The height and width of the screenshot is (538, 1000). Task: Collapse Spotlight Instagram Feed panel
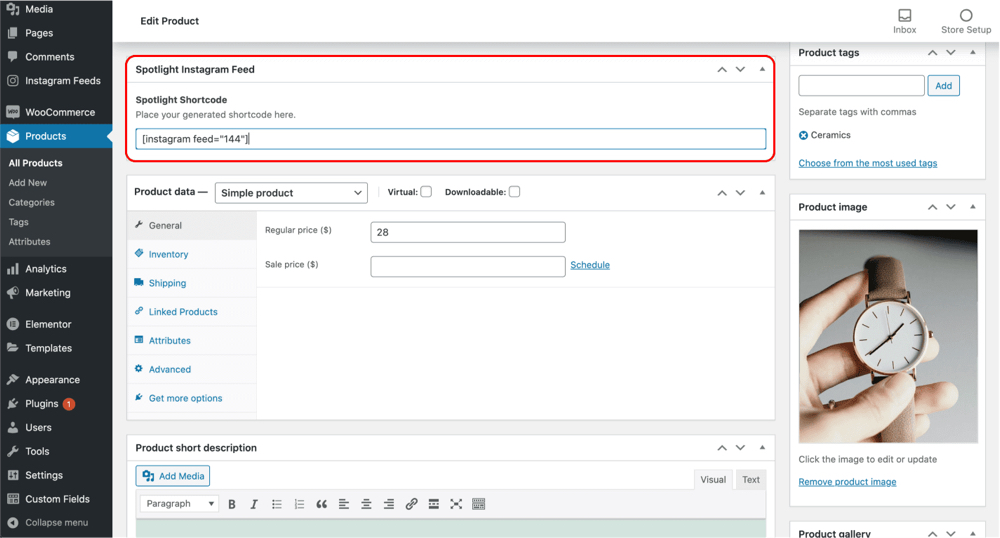coord(762,69)
